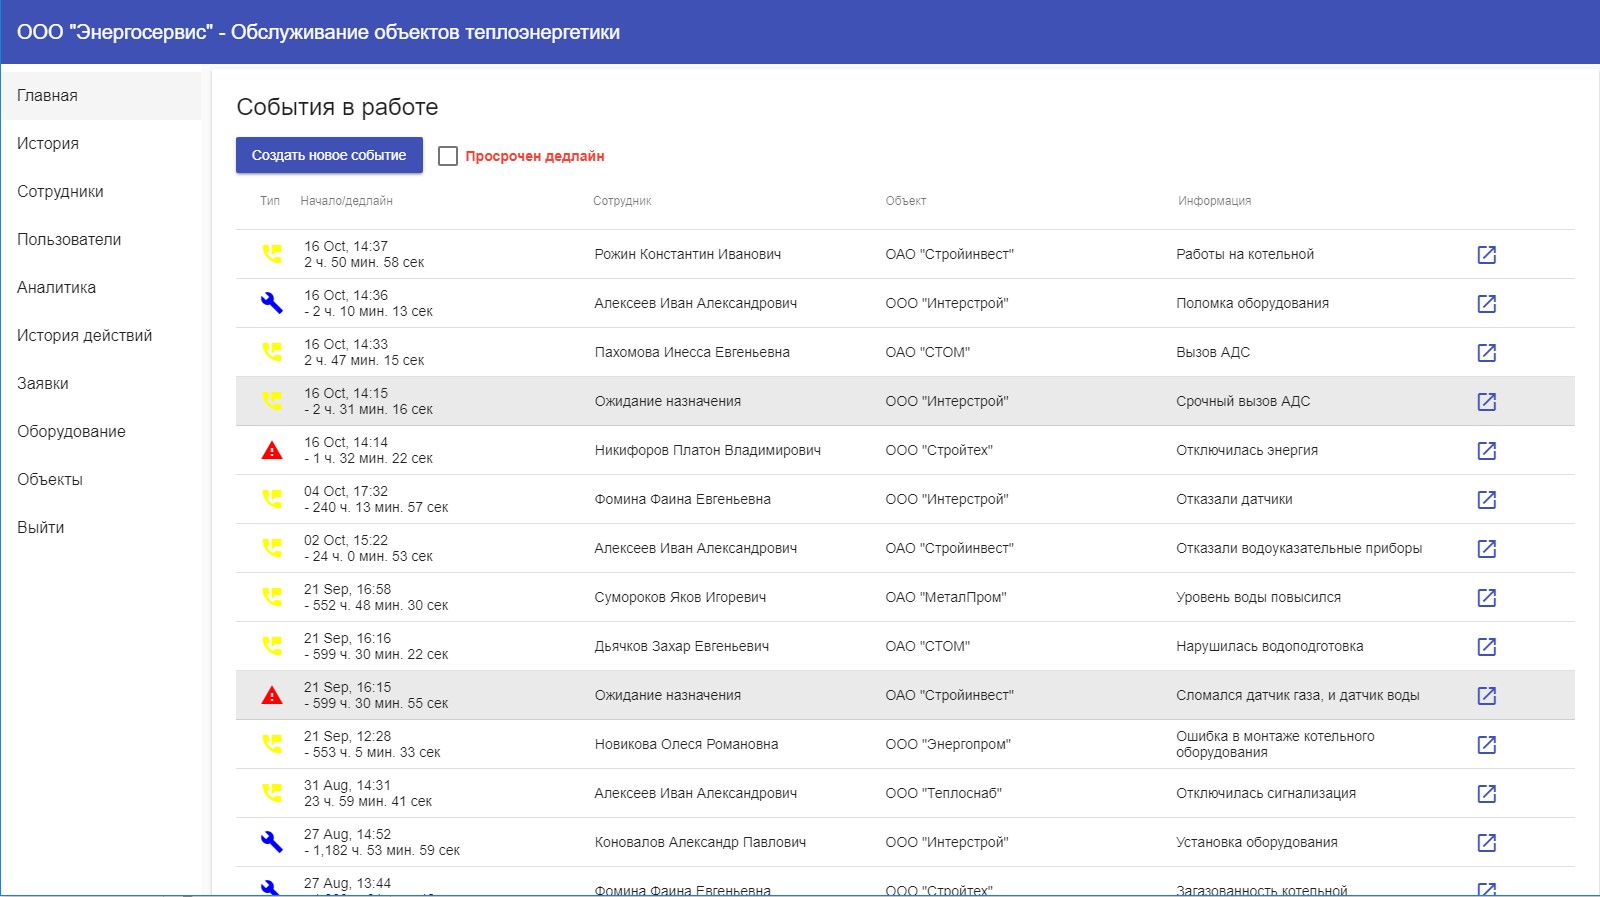The height and width of the screenshot is (897, 1600).
Task: Click the phone icon of Рожин Константин's row
Action: tap(272, 254)
